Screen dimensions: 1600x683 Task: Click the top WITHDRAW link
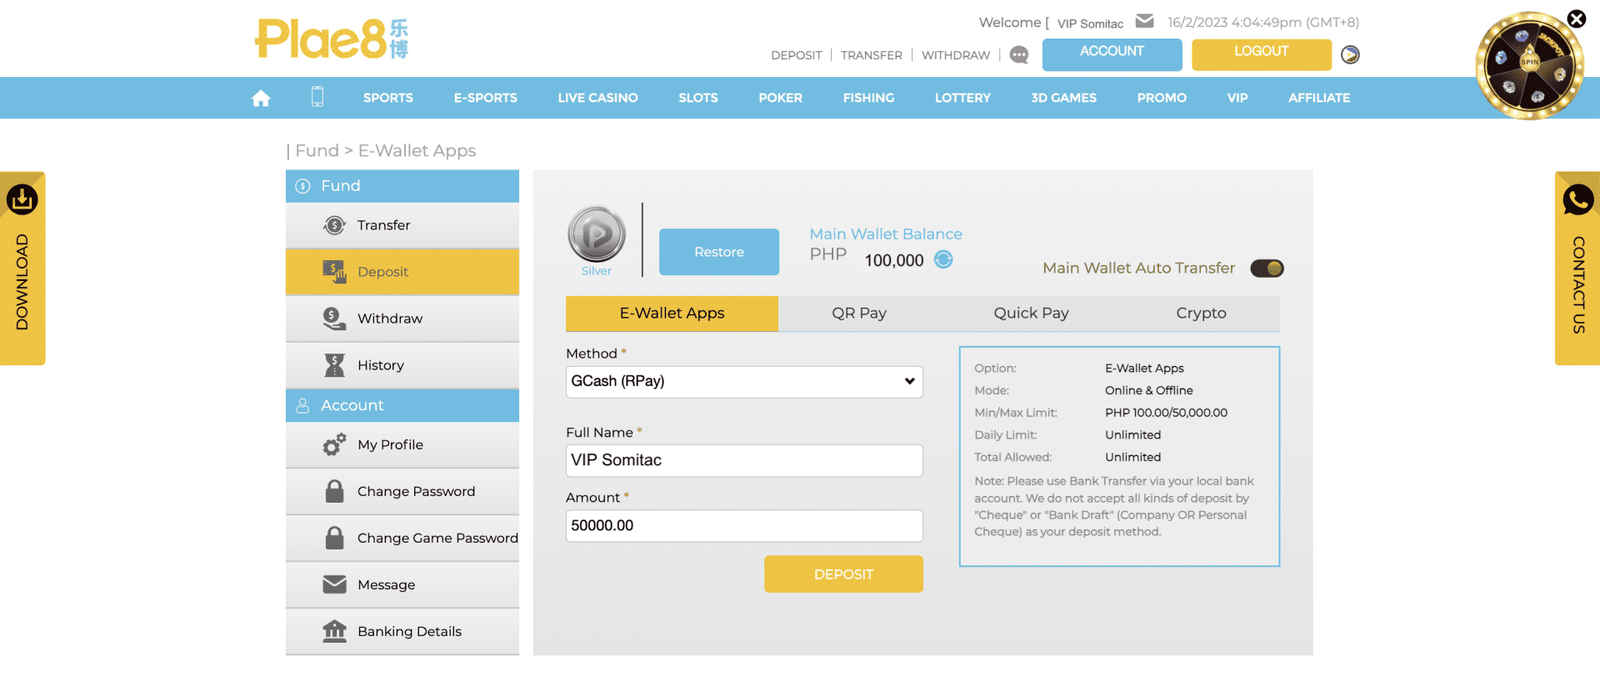tap(956, 55)
